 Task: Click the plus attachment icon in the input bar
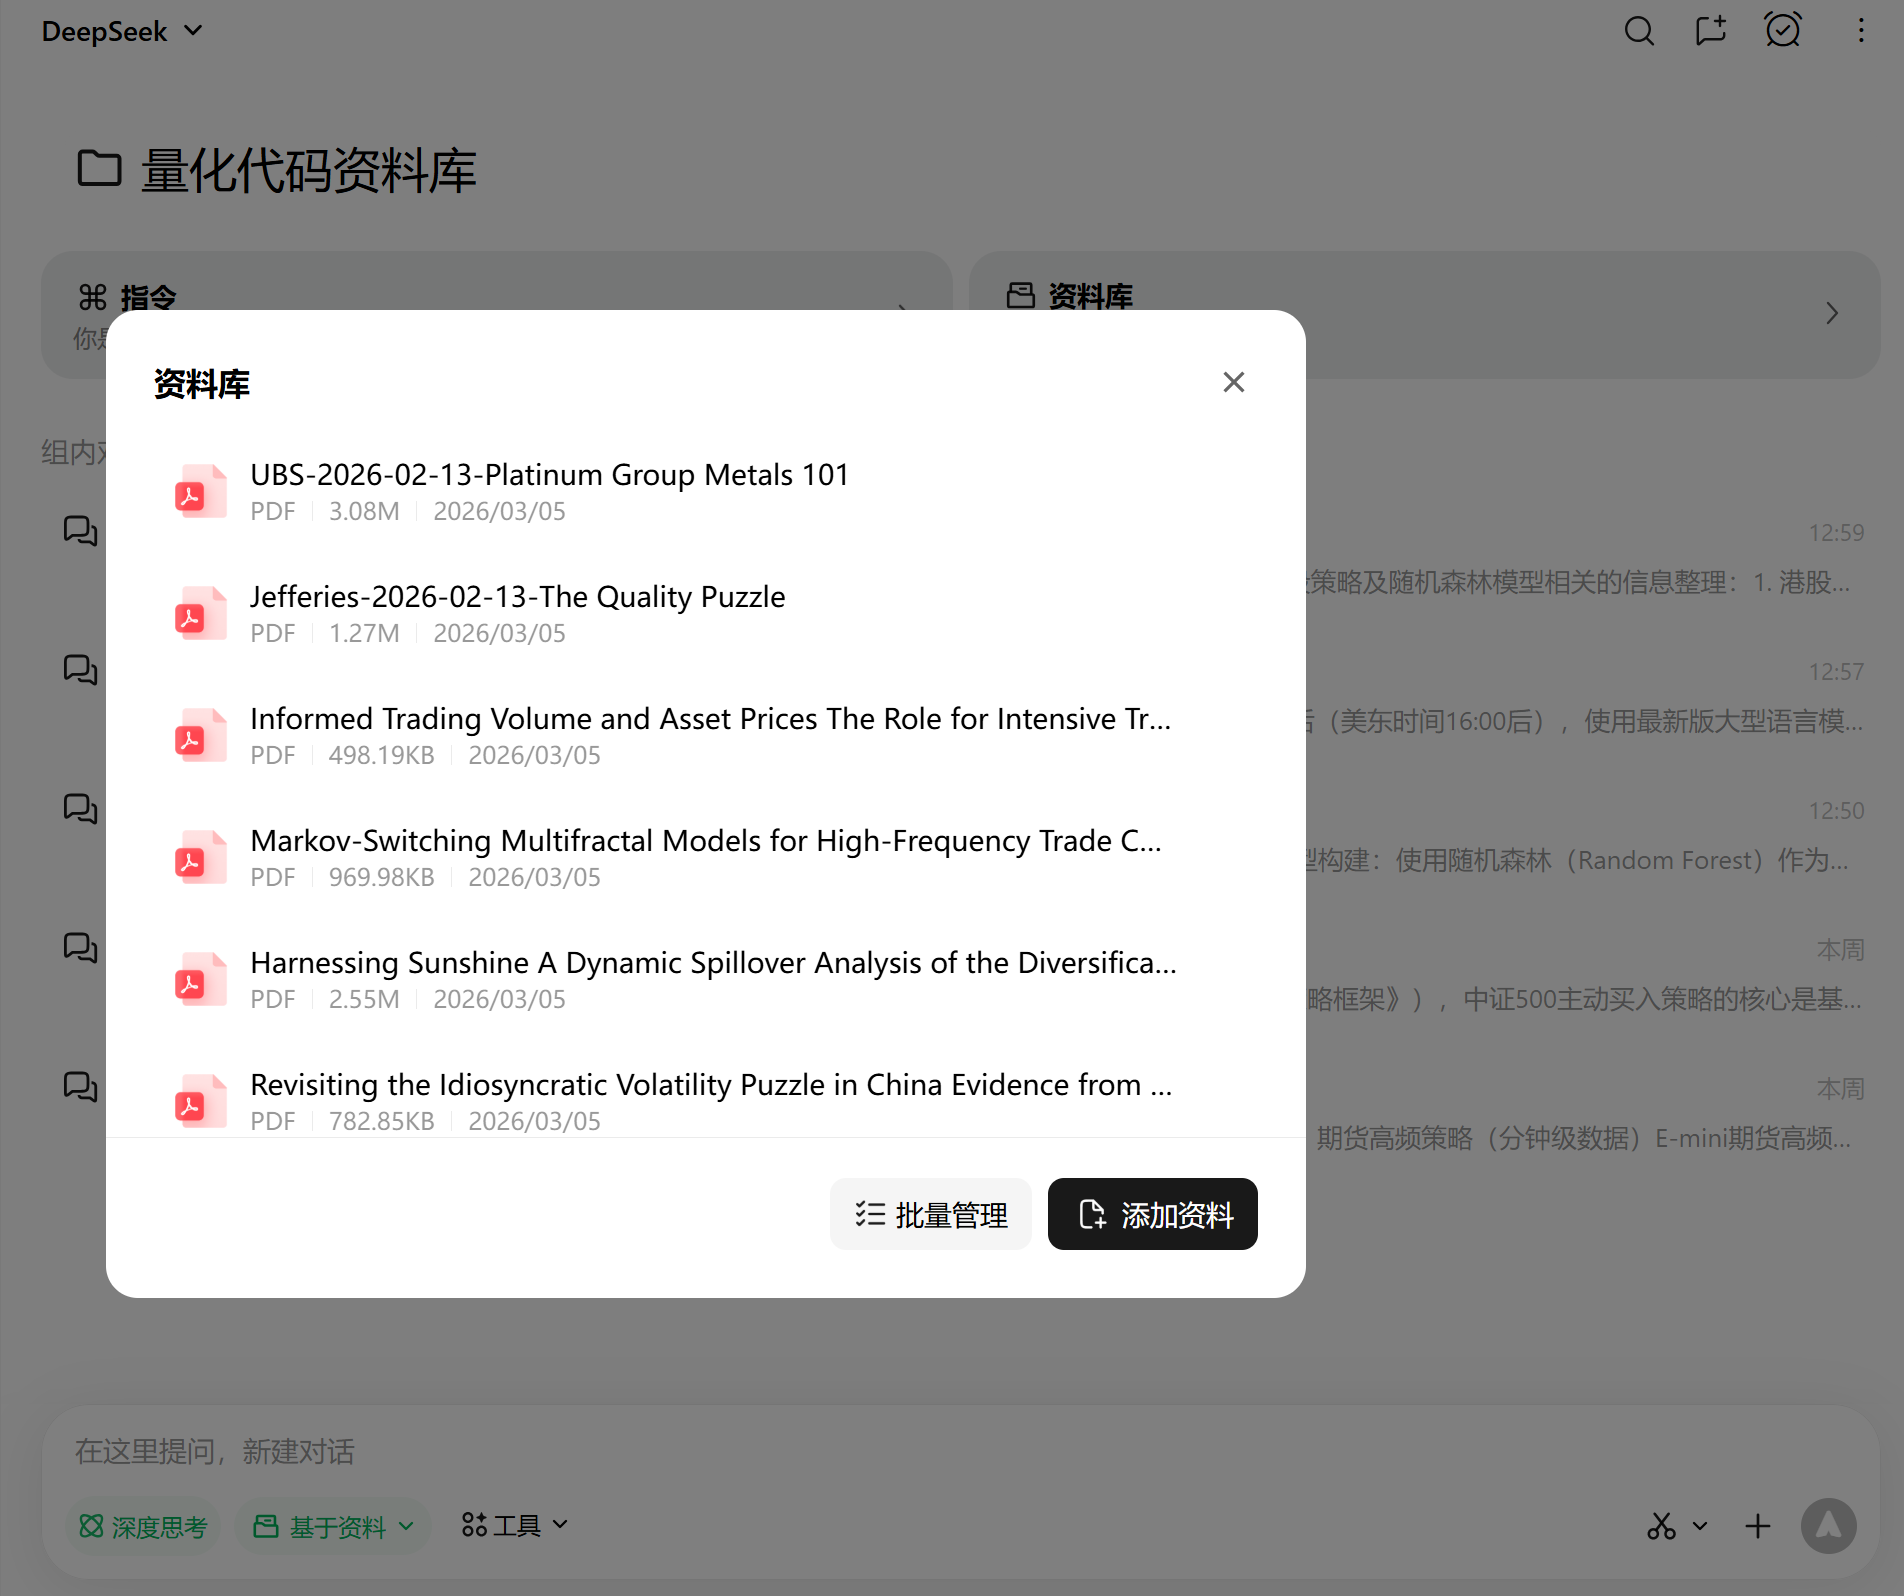tap(1758, 1526)
